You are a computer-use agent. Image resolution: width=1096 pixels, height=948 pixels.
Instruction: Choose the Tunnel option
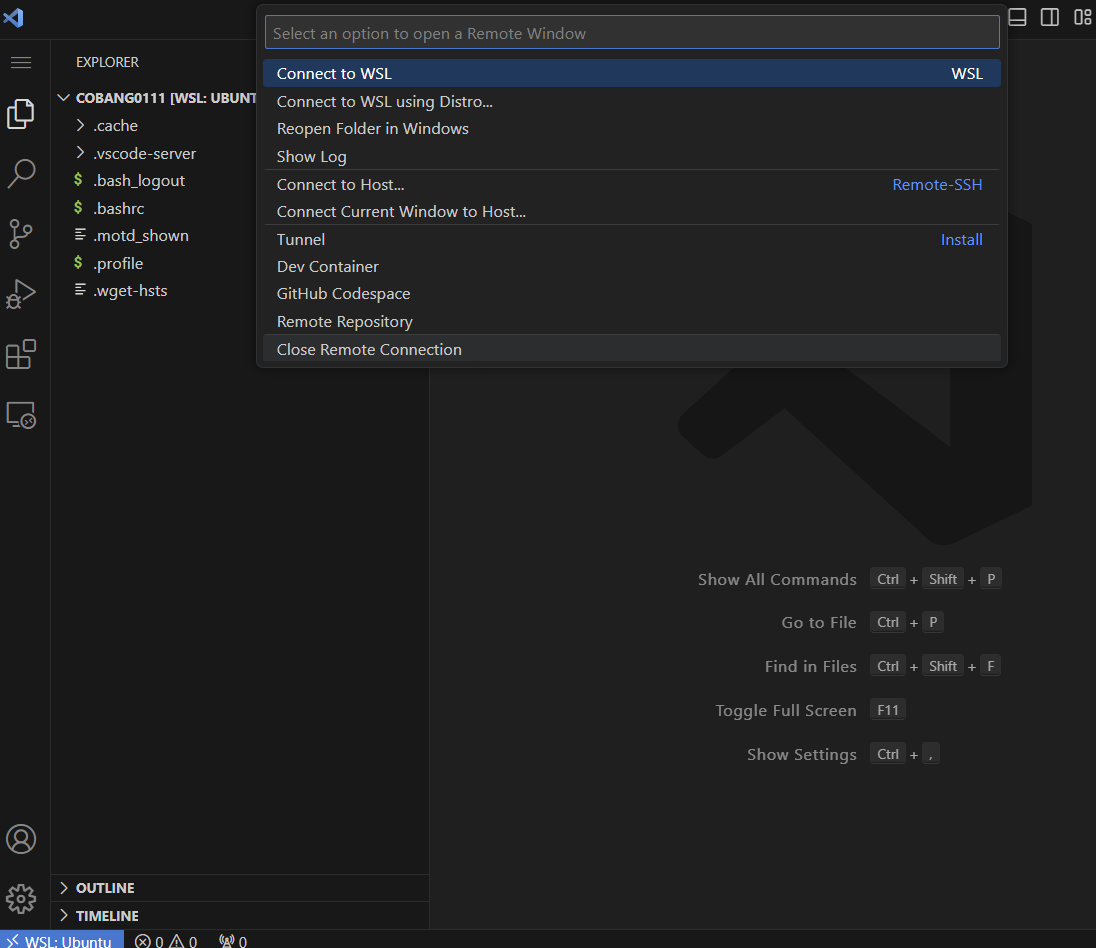pos(632,239)
